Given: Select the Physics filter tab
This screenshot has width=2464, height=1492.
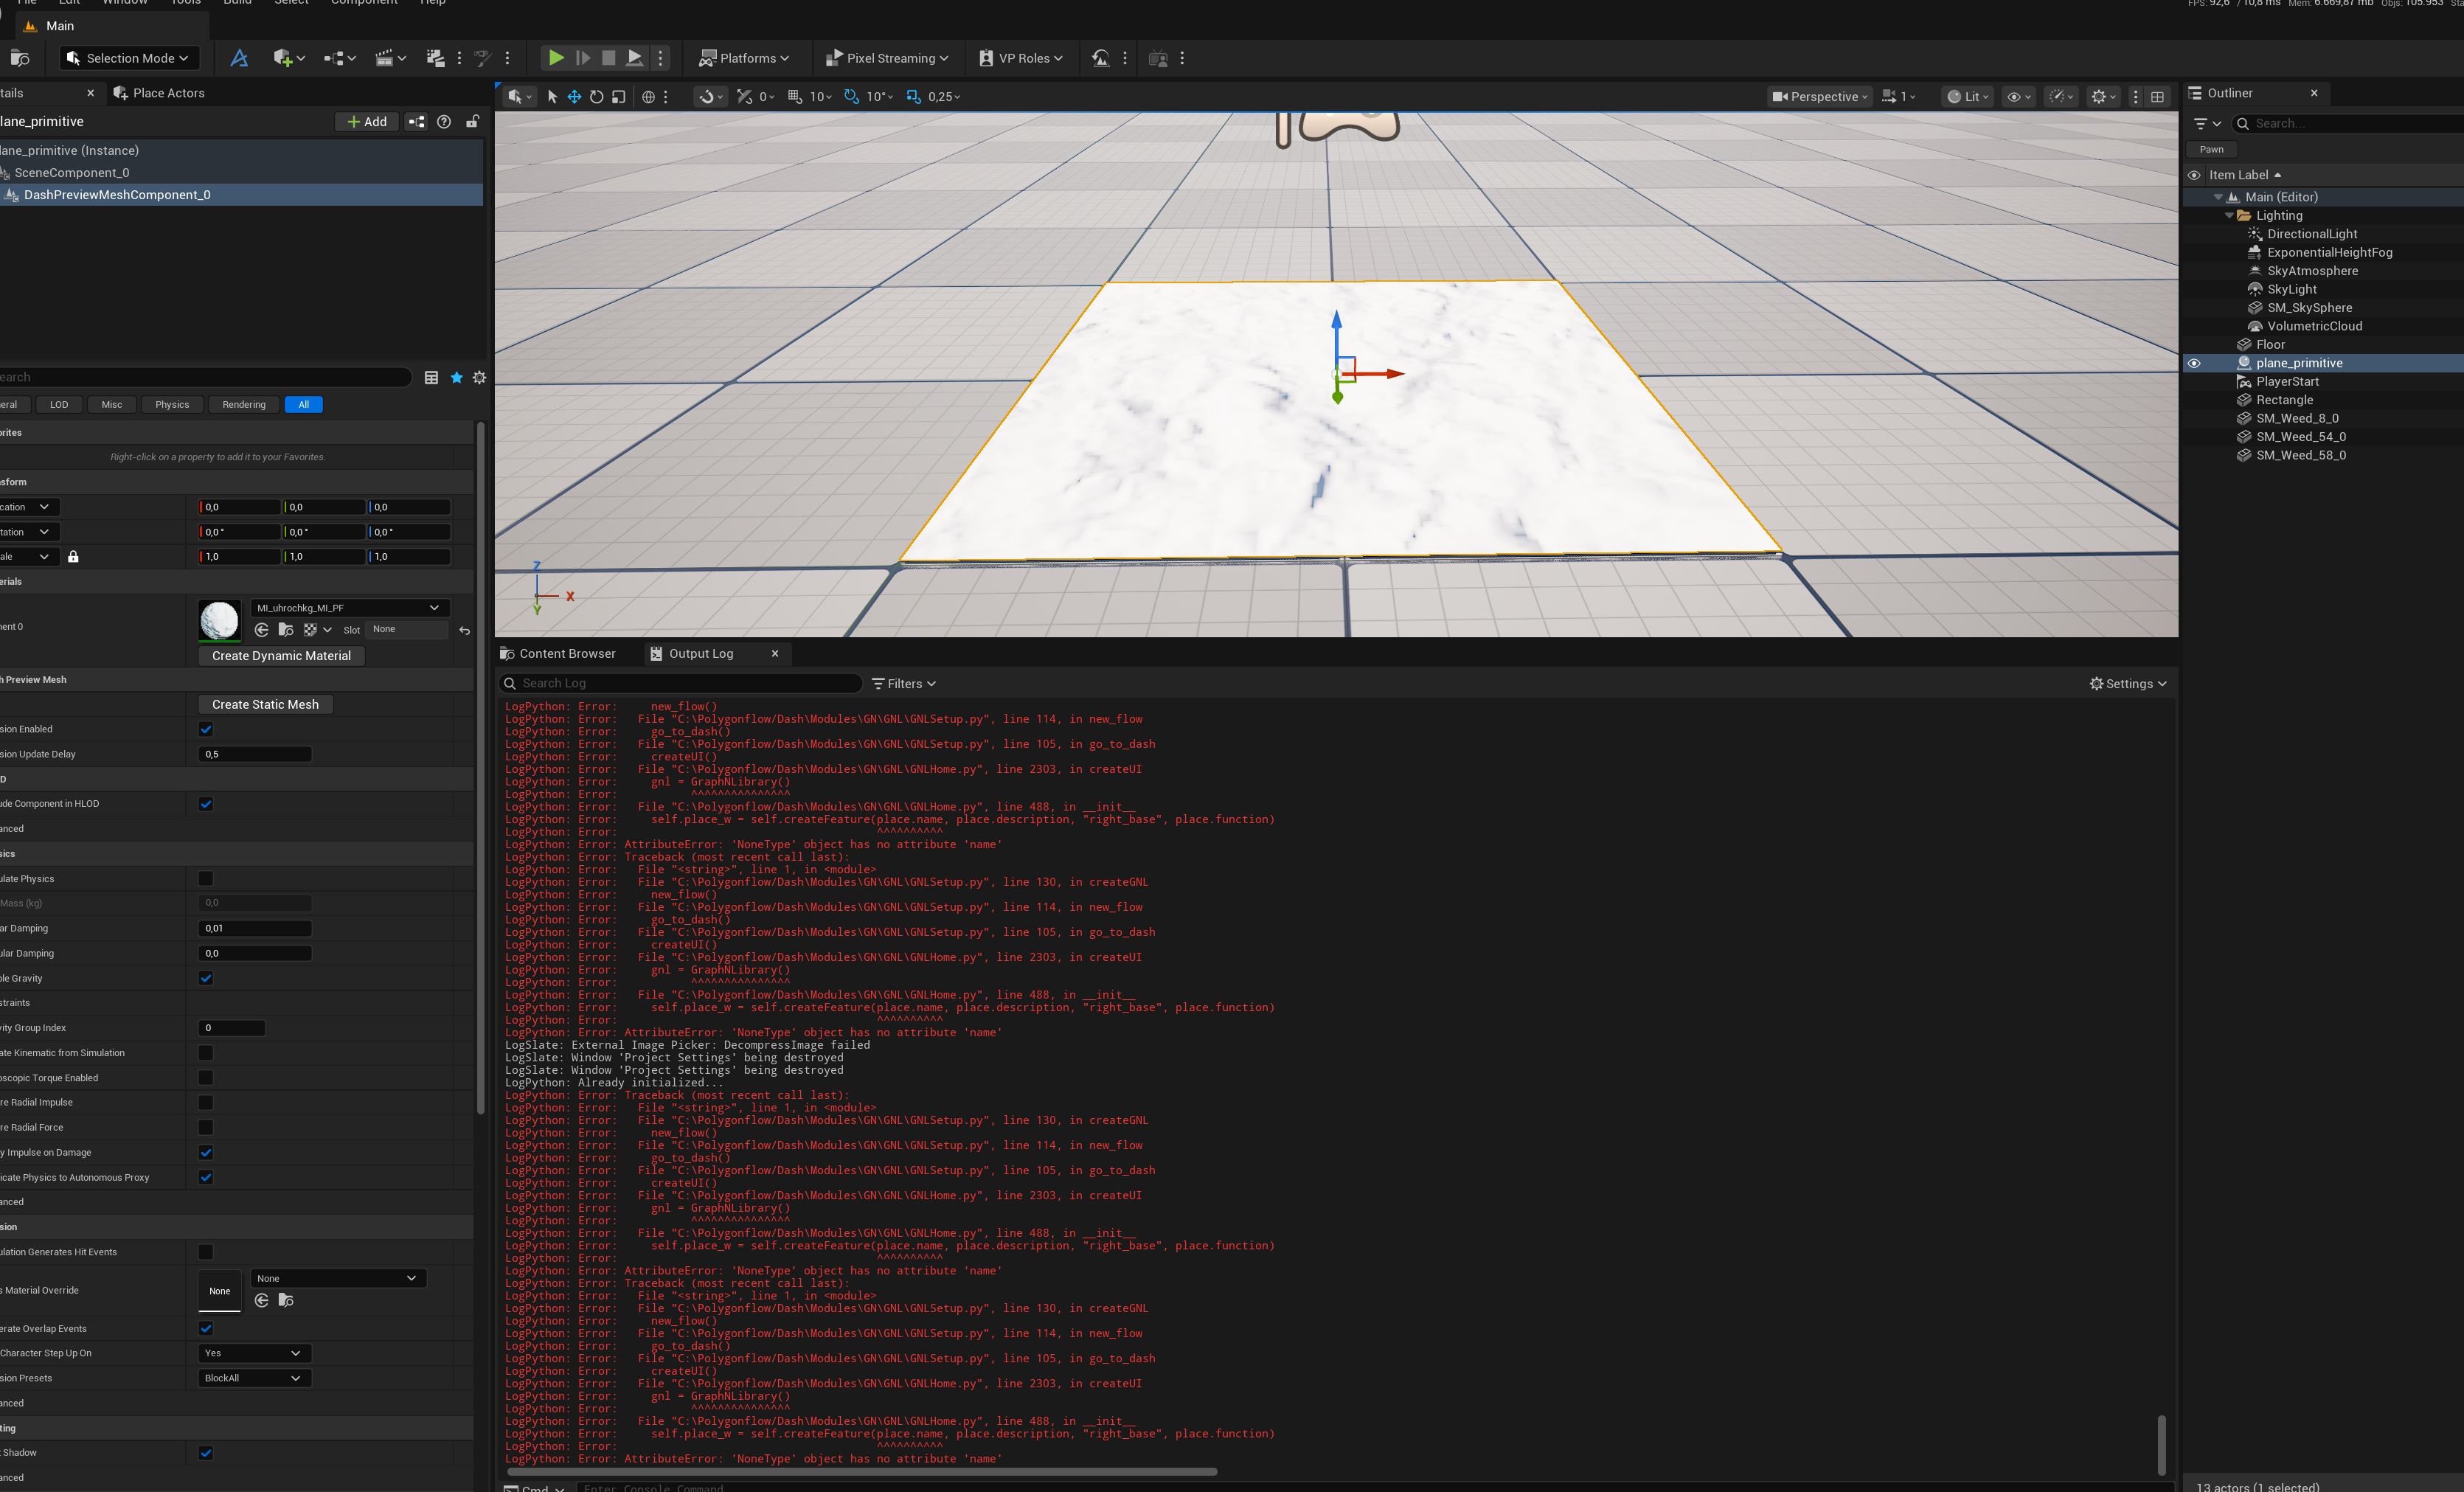Looking at the screenshot, I should click(x=172, y=405).
